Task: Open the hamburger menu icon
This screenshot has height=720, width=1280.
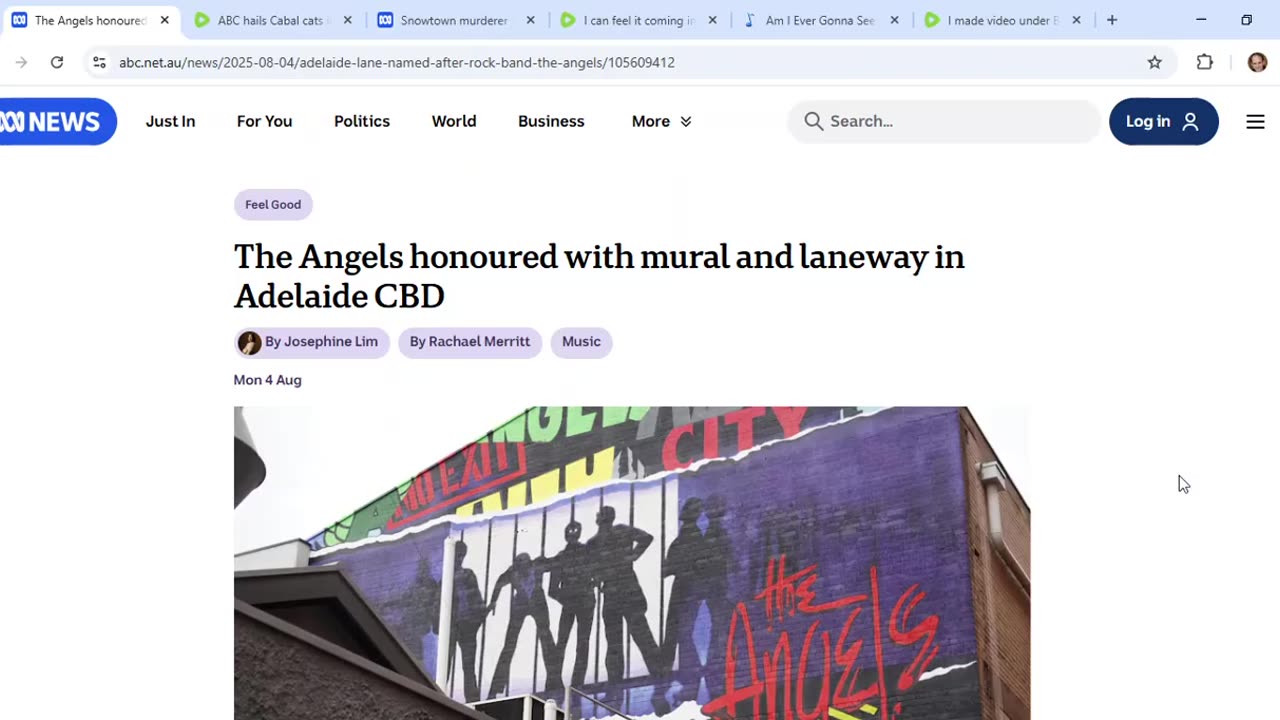Action: pyautogui.click(x=1255, y=122)
